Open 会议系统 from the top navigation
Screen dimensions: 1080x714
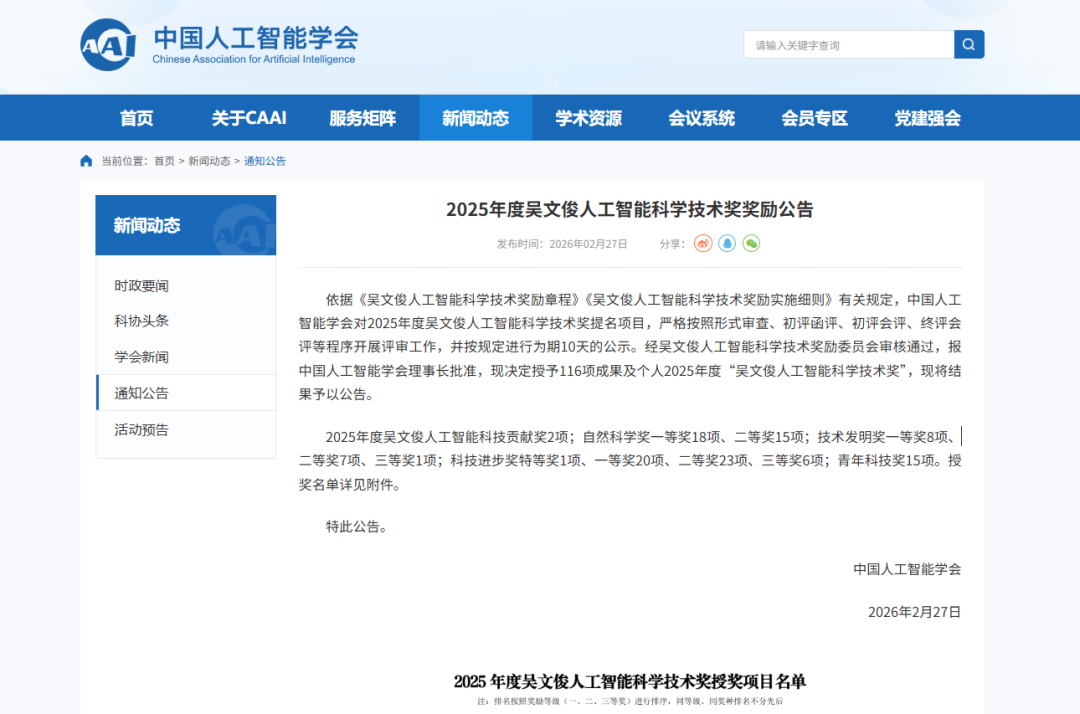click(701, 118)
